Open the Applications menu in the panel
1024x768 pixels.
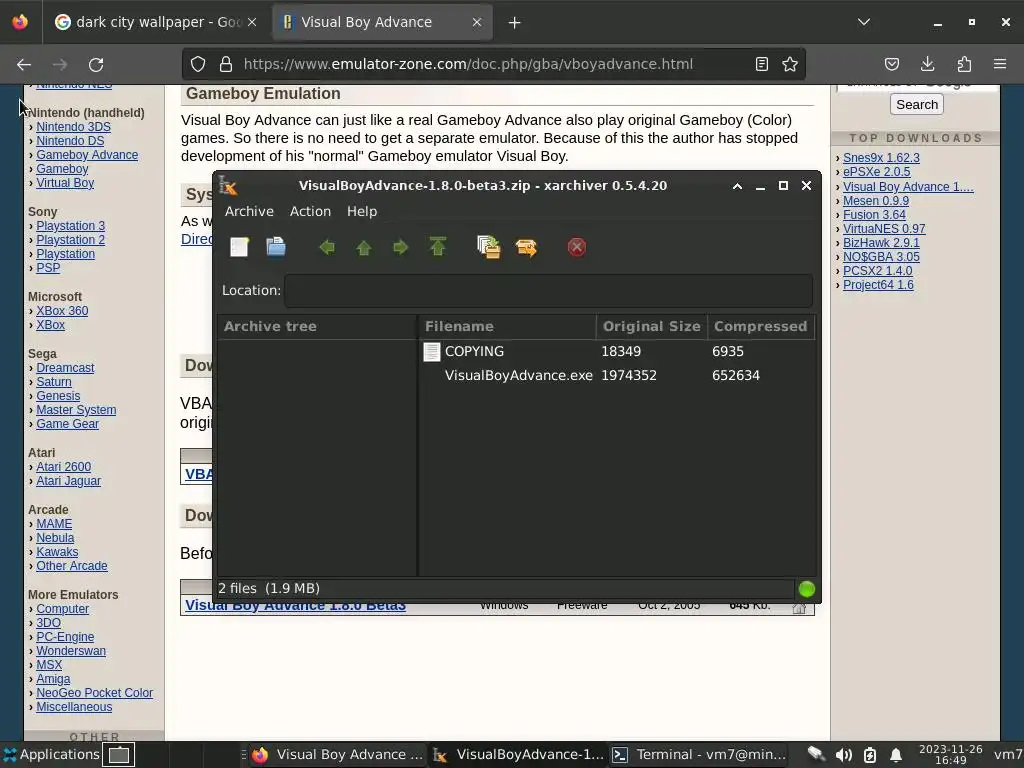tap(51, 755)
